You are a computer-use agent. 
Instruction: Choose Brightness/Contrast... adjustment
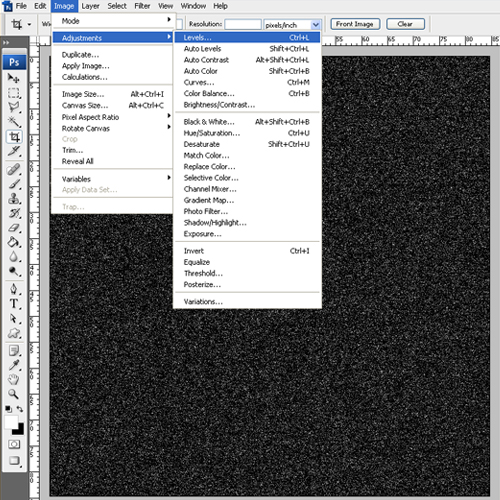pos(247,105)
